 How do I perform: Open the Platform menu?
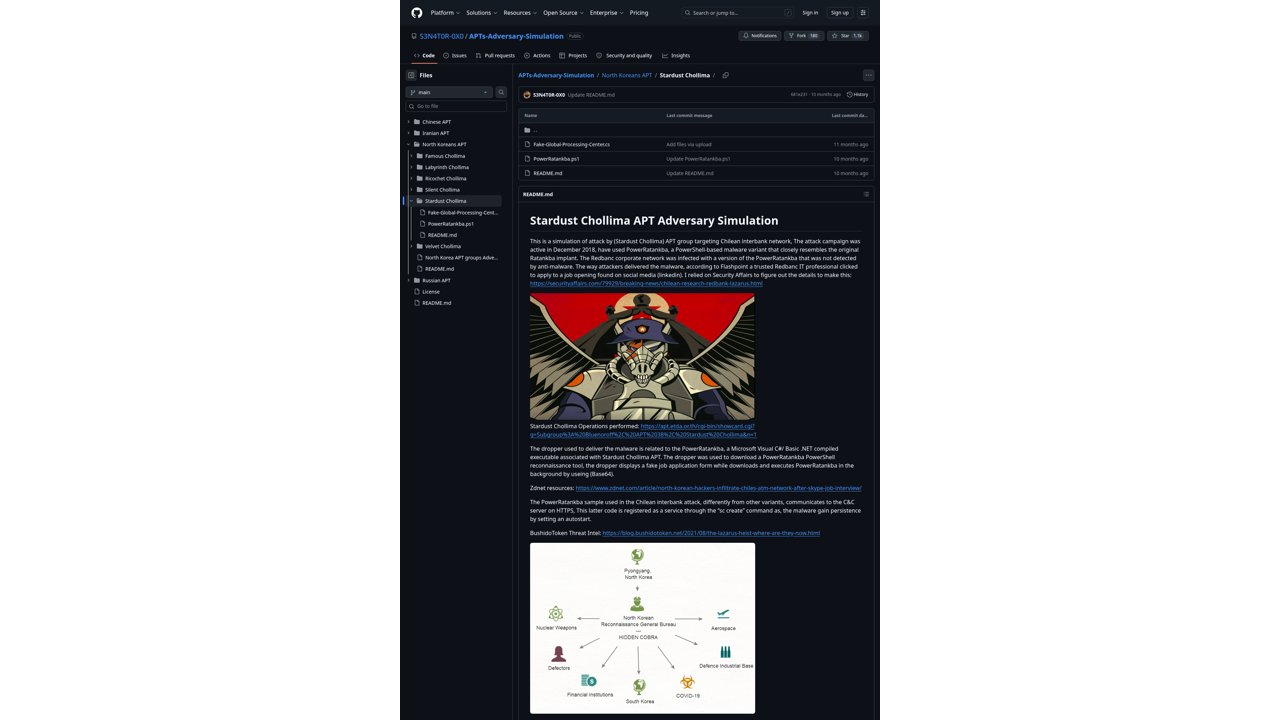(x=444, y=13)
